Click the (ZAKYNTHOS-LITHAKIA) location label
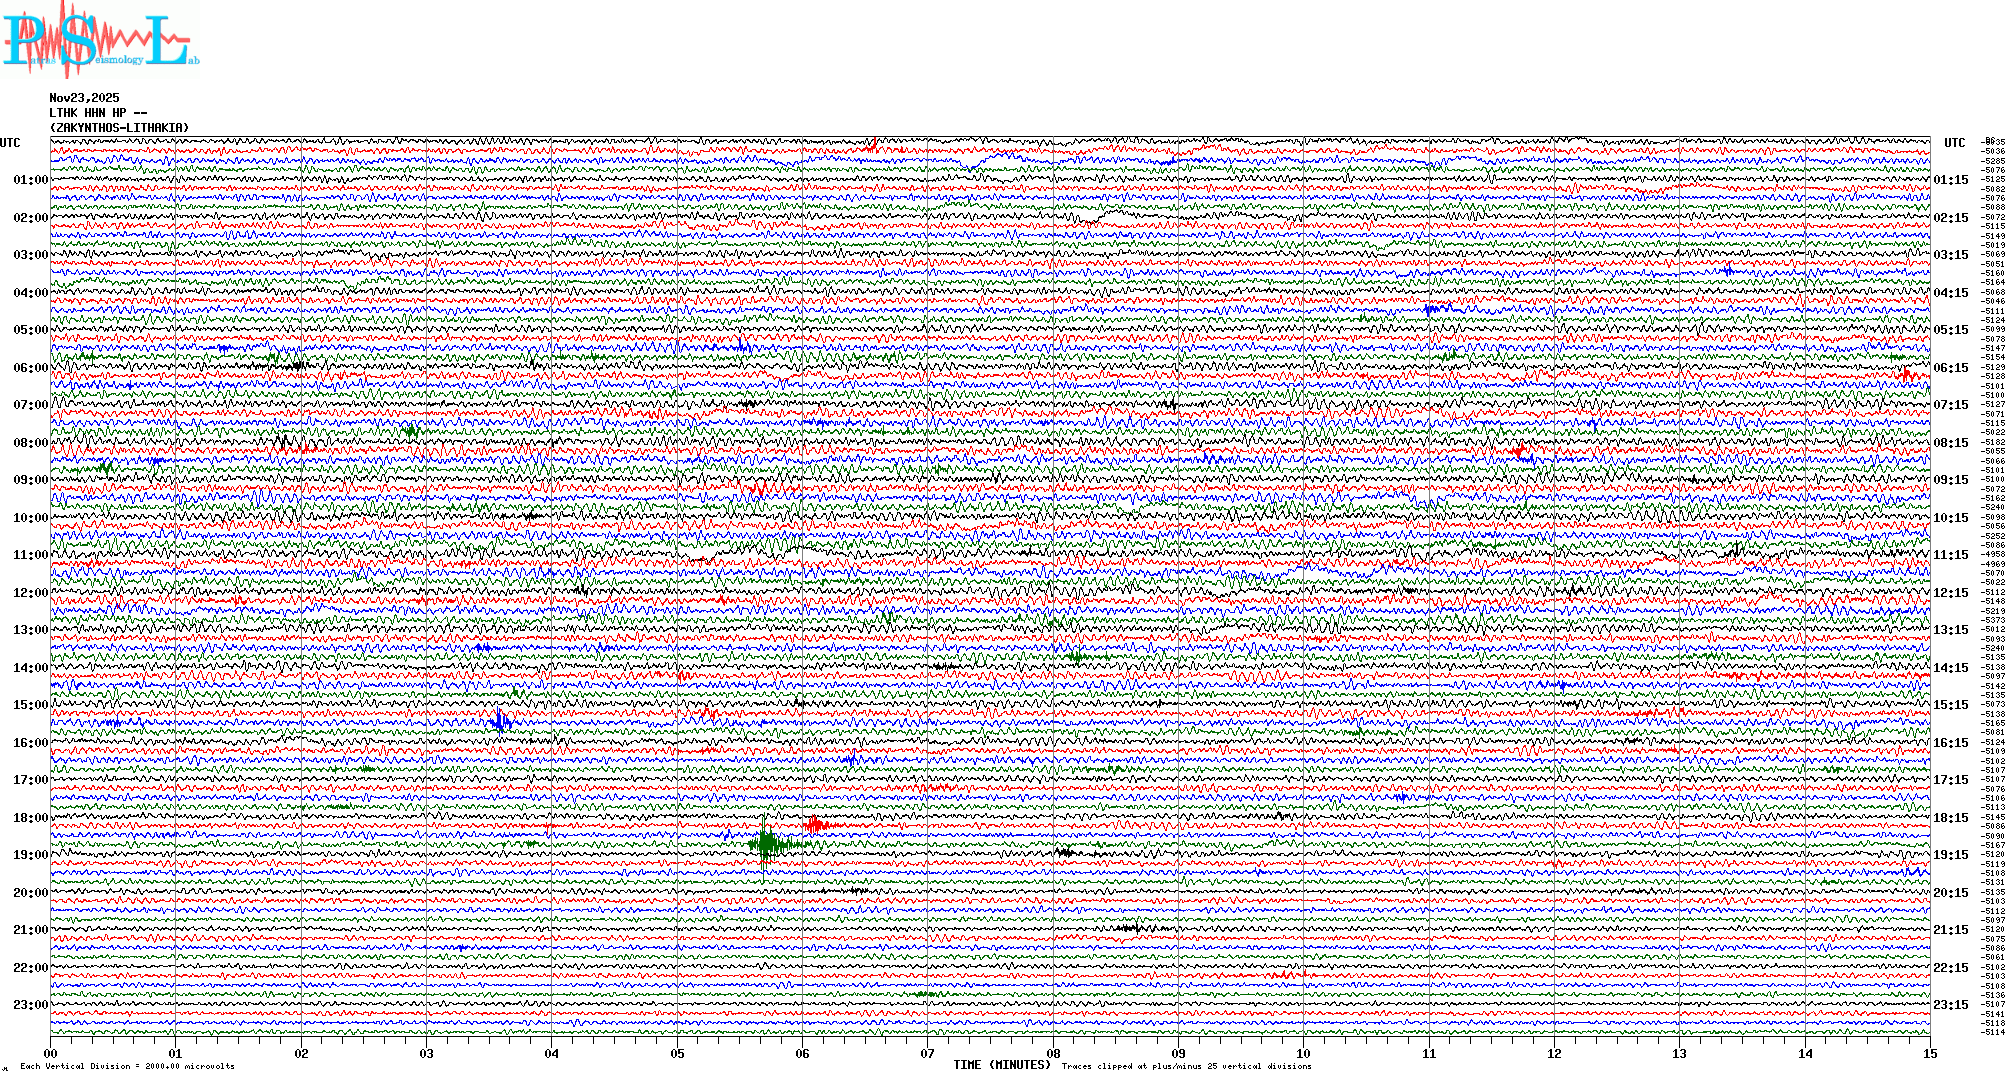The height and width of the screenshot is (1080, 2010). [119, 128]
